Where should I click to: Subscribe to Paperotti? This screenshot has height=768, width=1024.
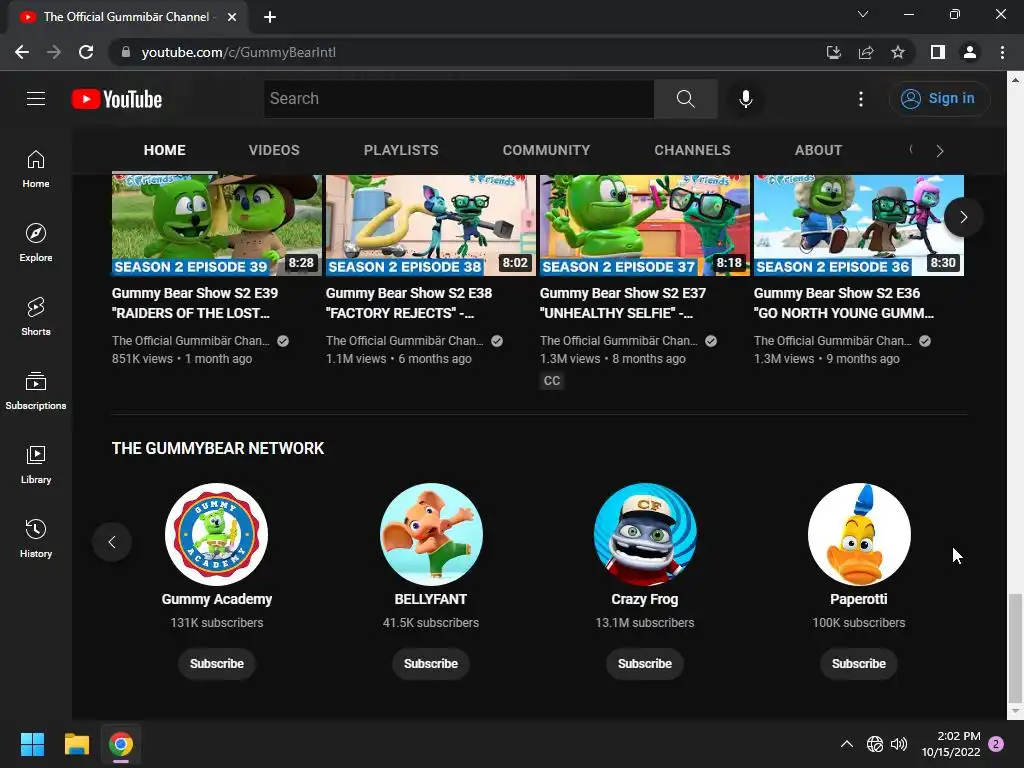point(859,664)
